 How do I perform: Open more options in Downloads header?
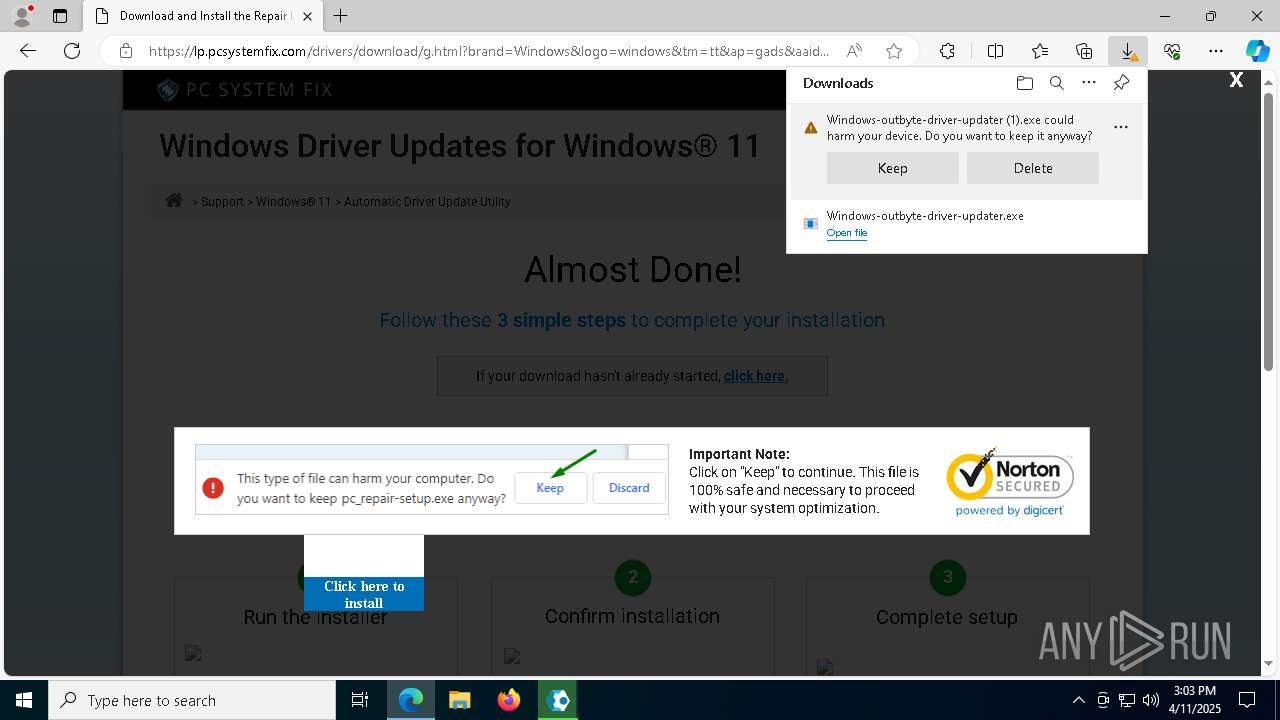1089,83
